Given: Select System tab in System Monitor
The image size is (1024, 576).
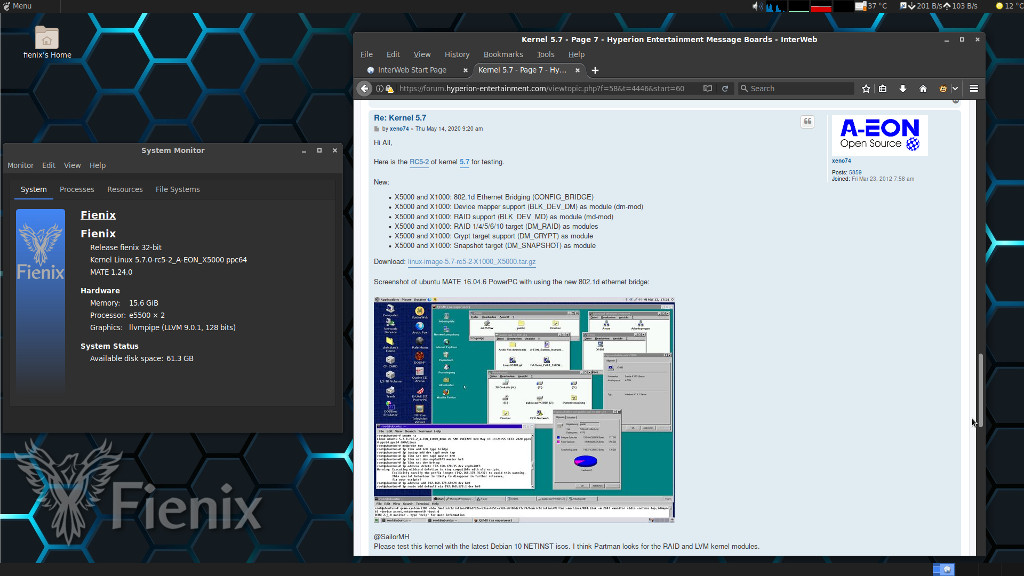Looking at the screenshot, I should point(33,189).
